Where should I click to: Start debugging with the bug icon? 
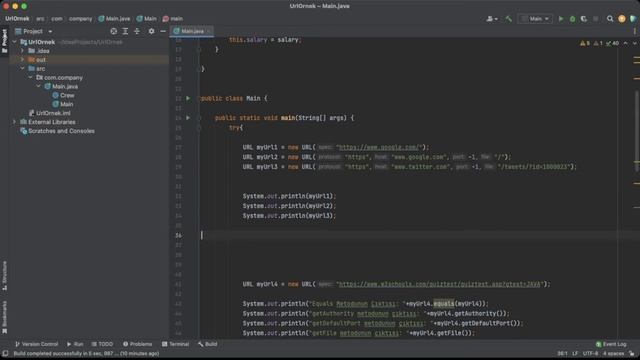coord(572,19)
